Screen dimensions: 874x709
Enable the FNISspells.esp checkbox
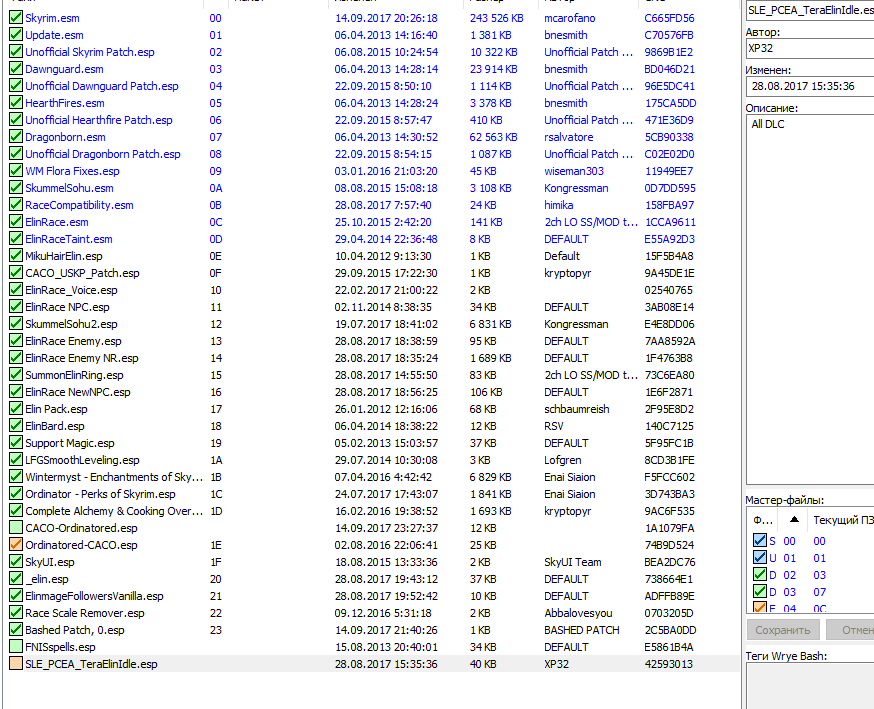[x=16, y=647]
